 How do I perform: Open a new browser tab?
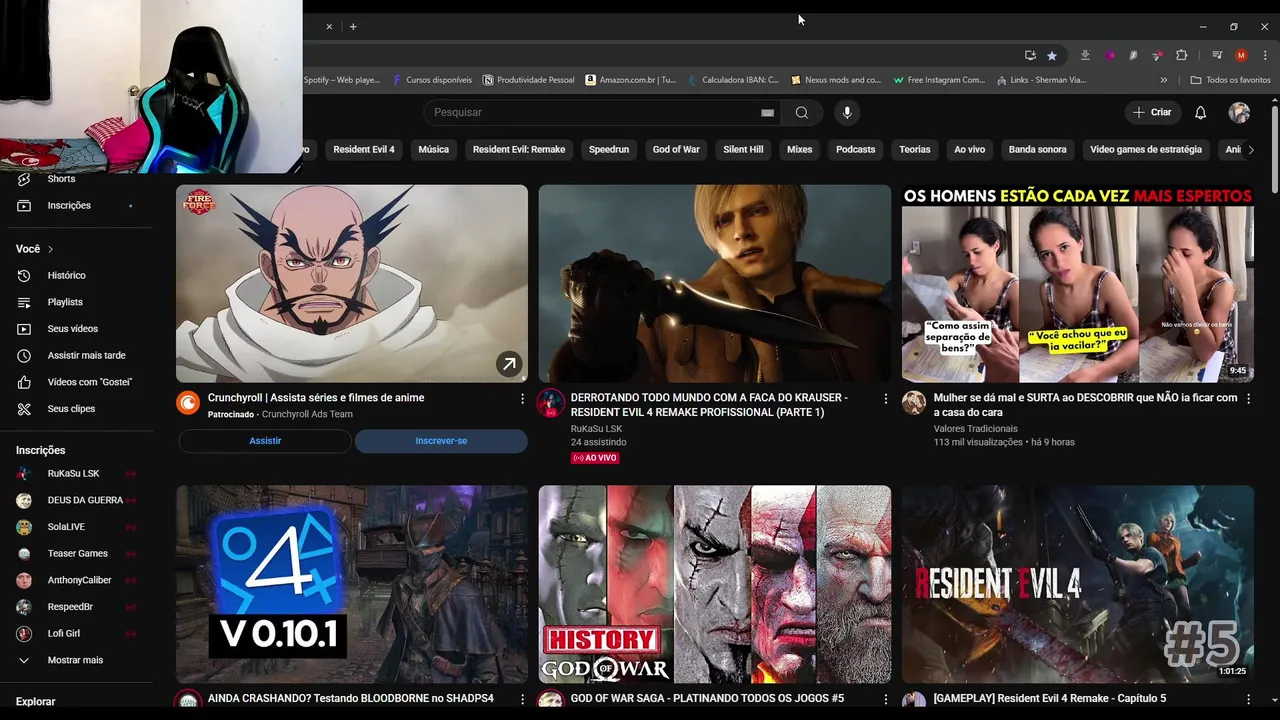coord(353,27)
